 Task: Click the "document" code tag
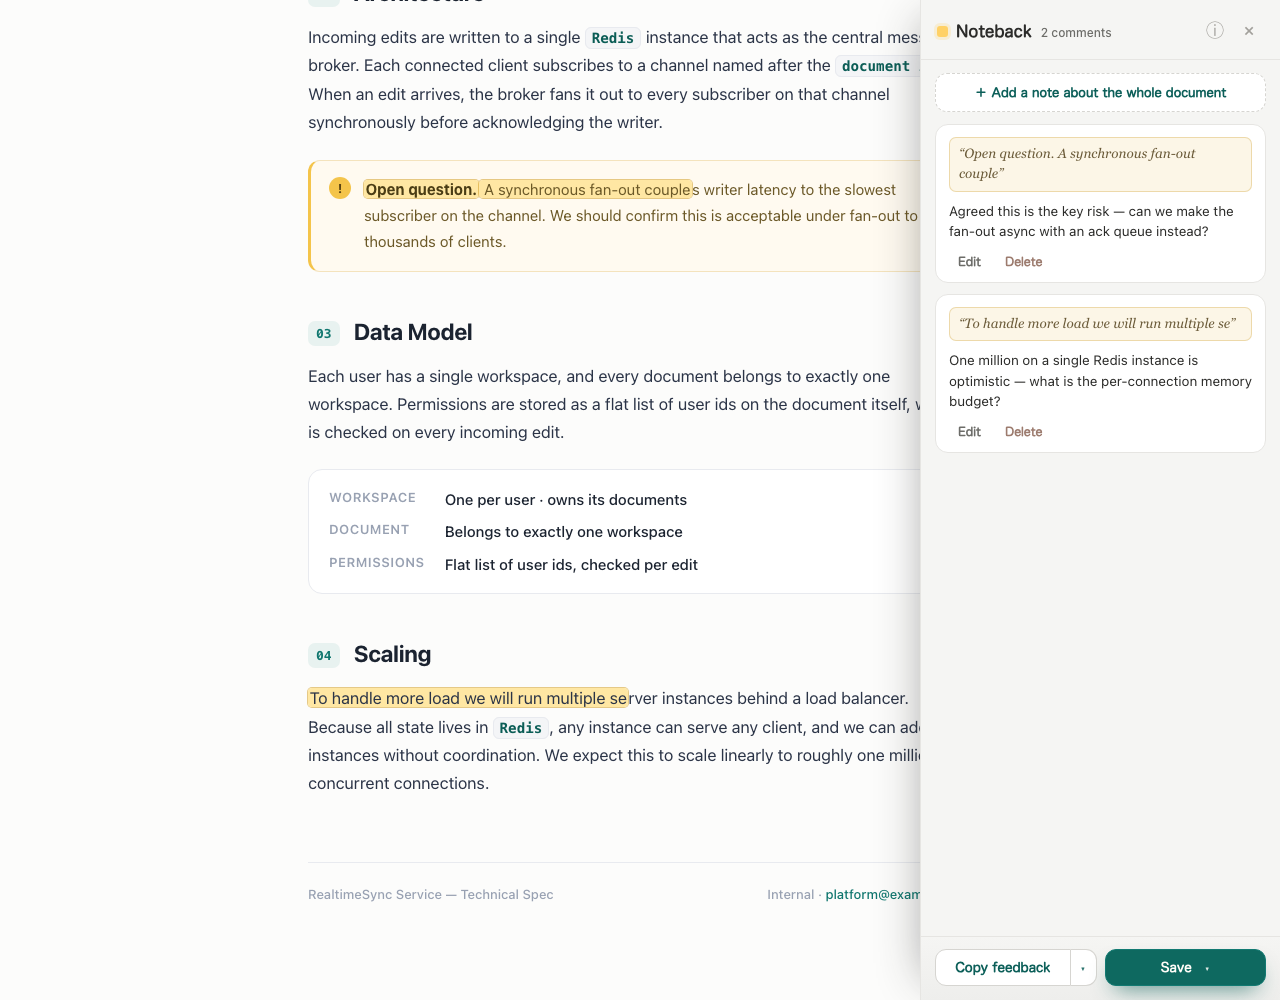pyautogui.click(x=876, y=66)
